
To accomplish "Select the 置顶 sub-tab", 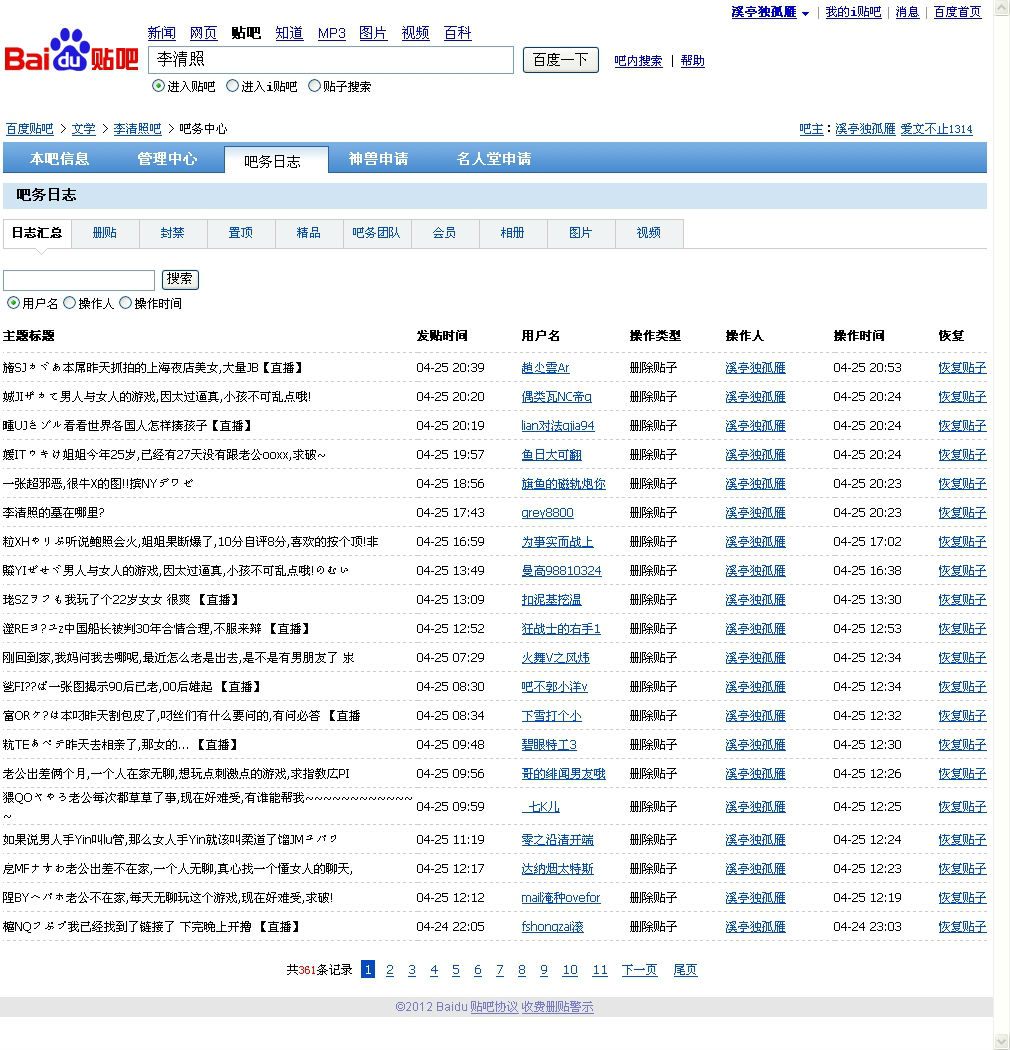I will pyautogui.click(x=240, y=233).
